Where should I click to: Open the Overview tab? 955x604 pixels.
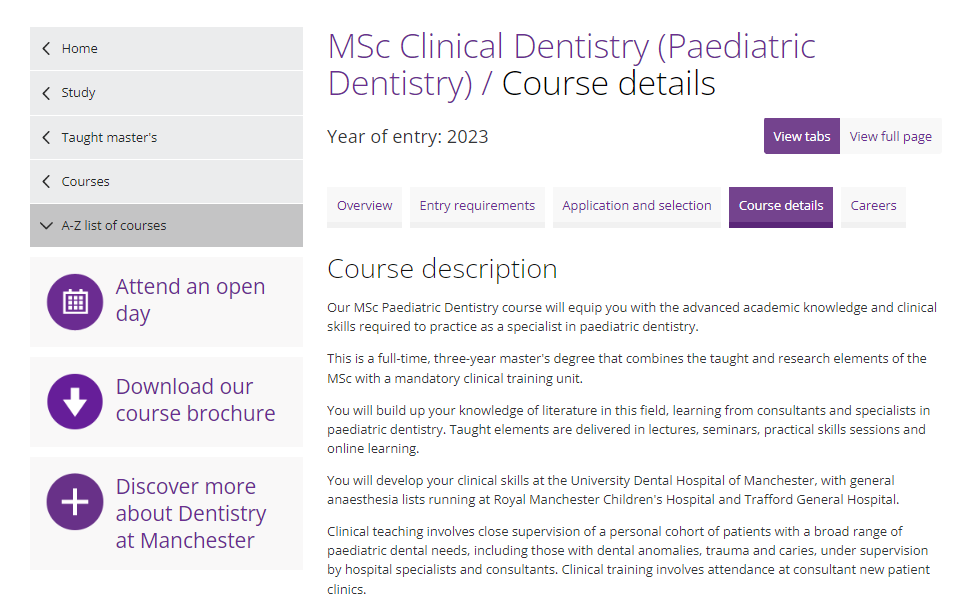tap(364, 206)
